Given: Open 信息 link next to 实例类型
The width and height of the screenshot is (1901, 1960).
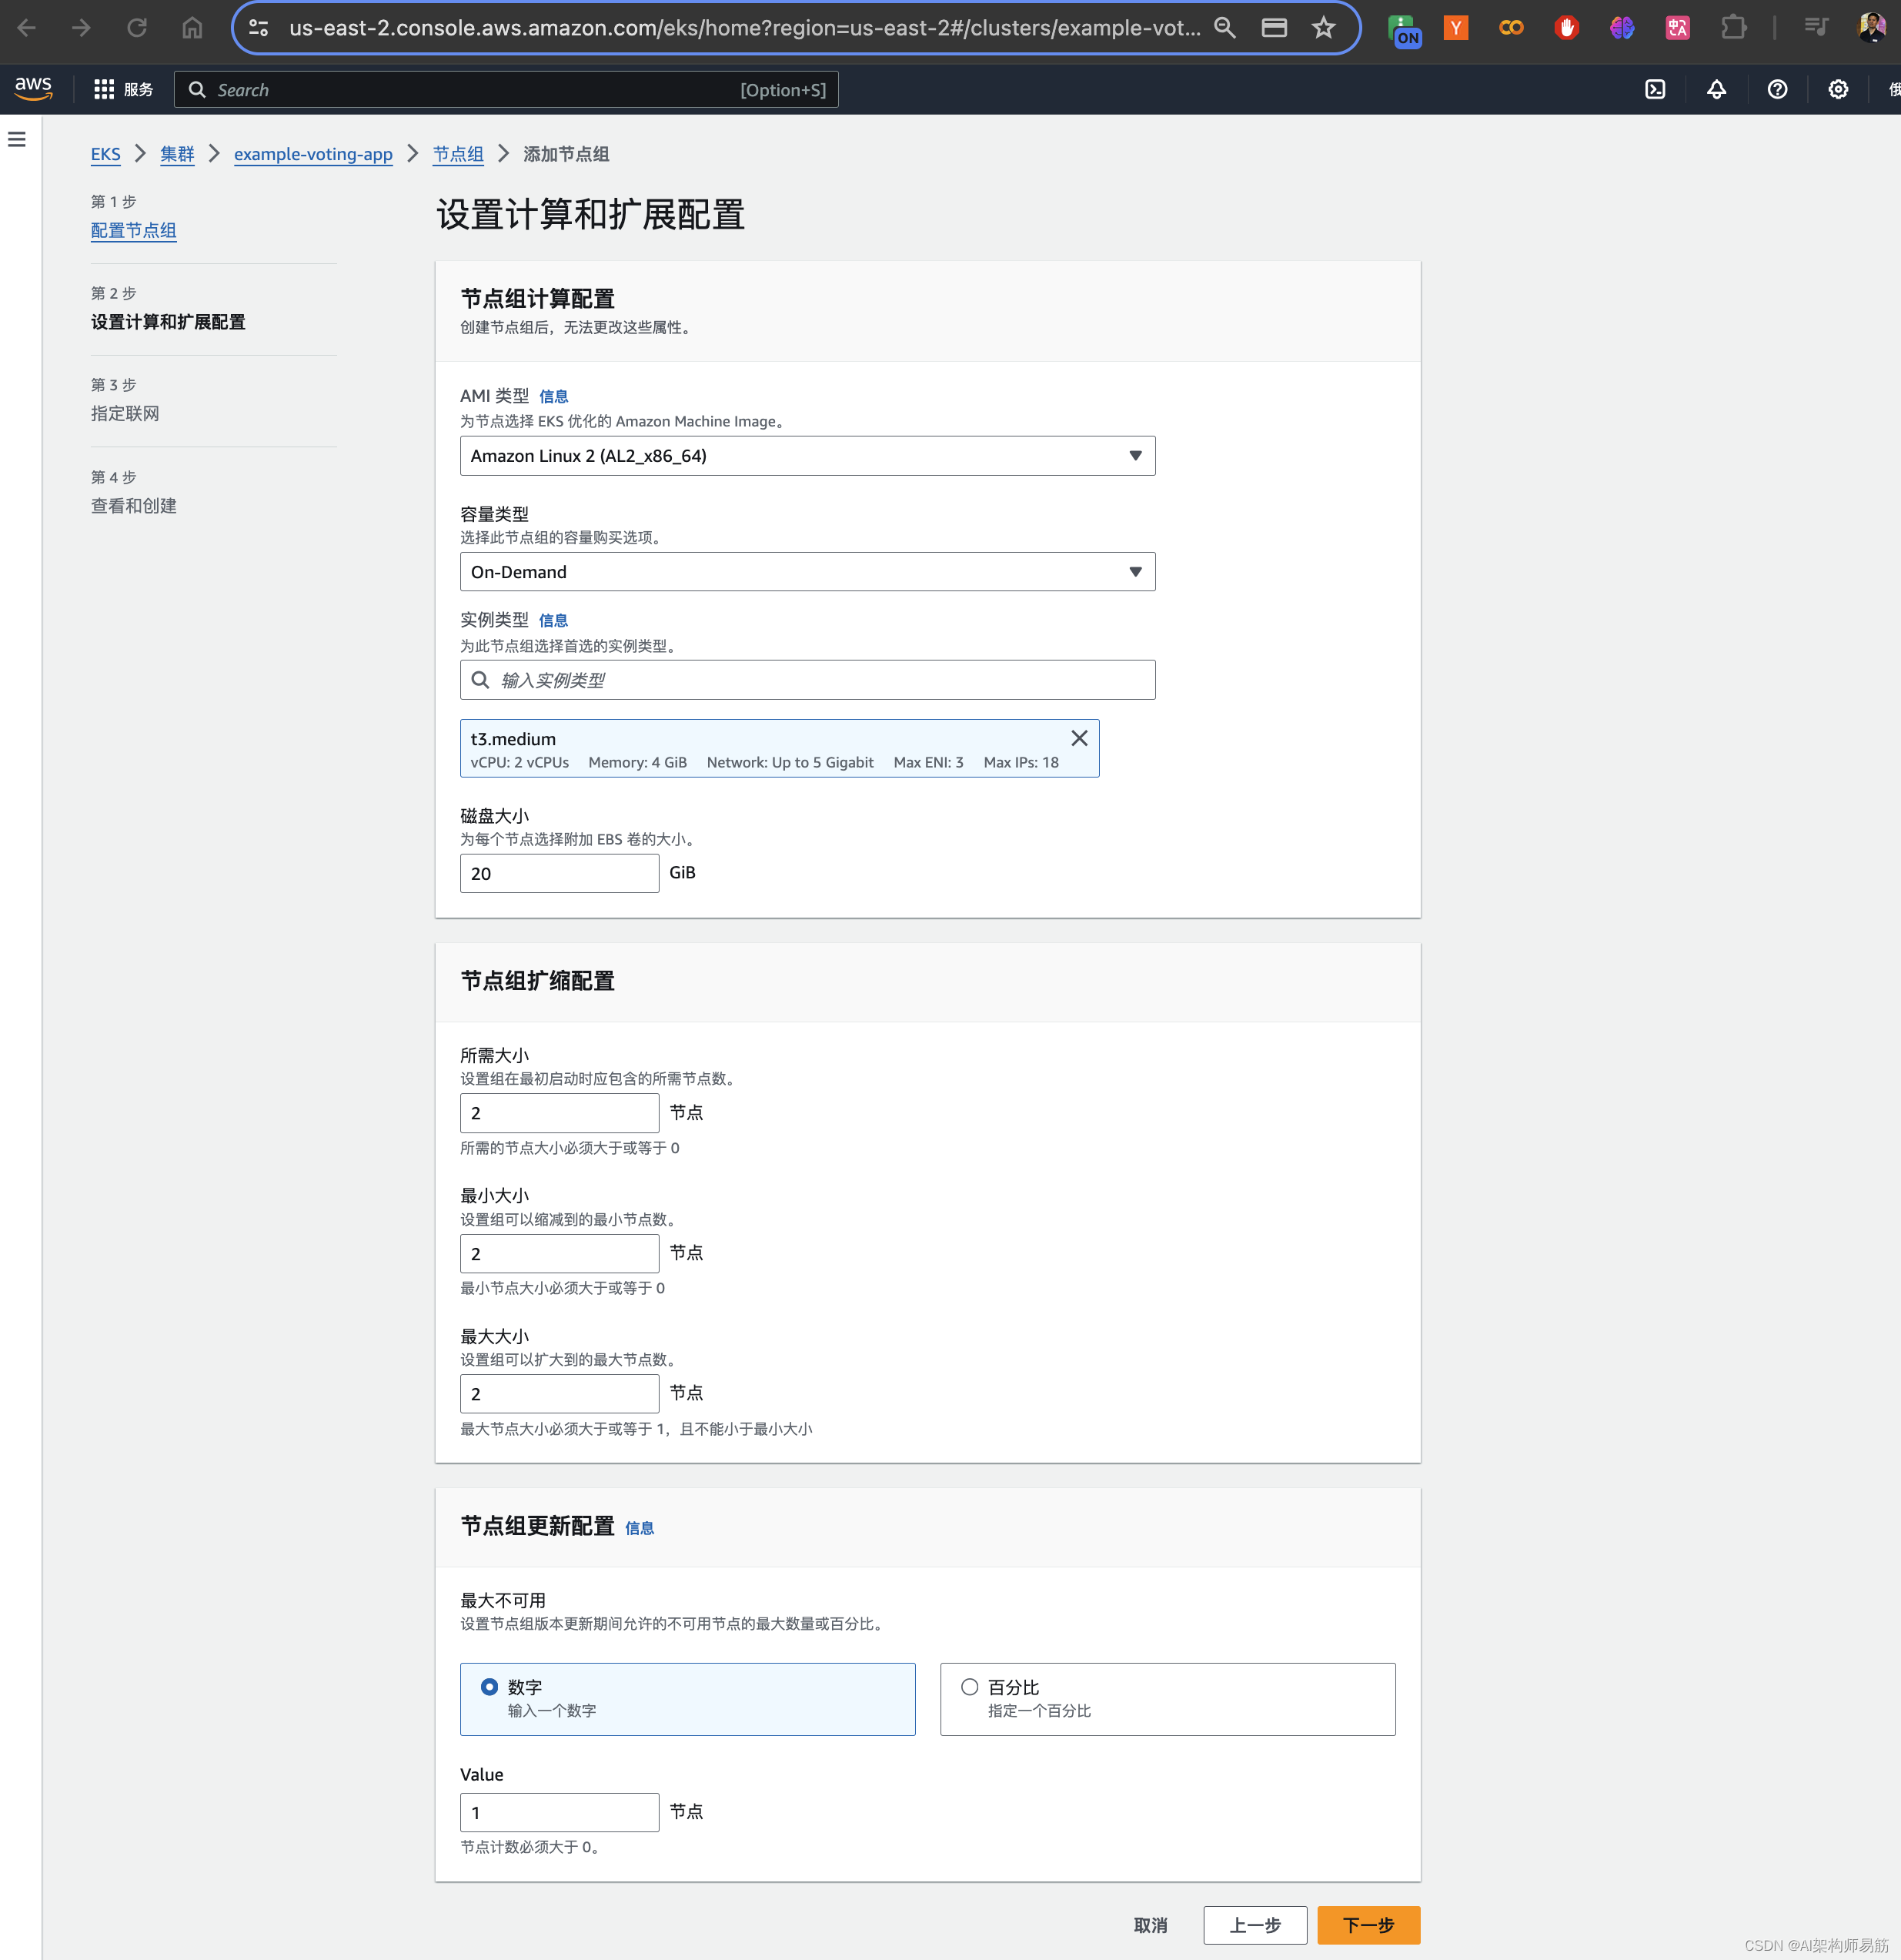Looking at the screenshot, I should point(553,621).
